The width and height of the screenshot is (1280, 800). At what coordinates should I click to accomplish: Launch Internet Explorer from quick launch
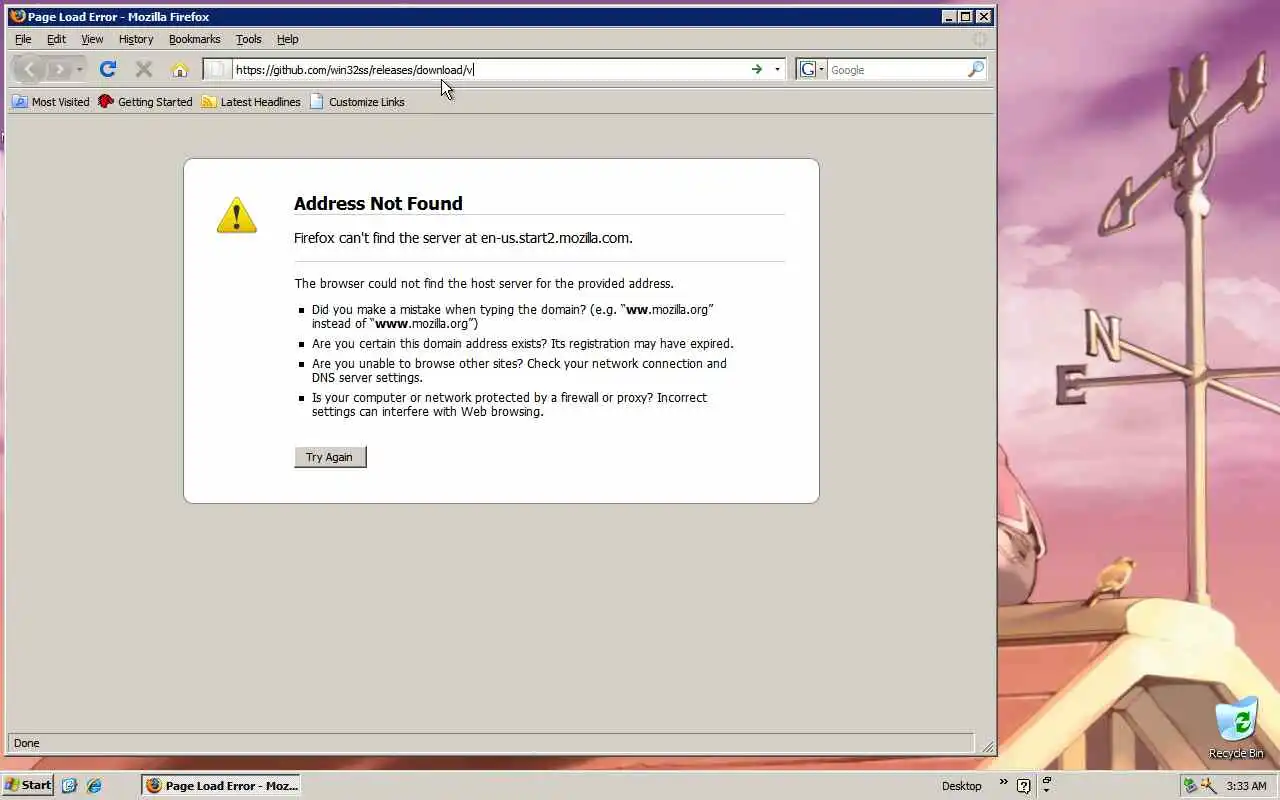pyautogui.click(x=94, y=786)
